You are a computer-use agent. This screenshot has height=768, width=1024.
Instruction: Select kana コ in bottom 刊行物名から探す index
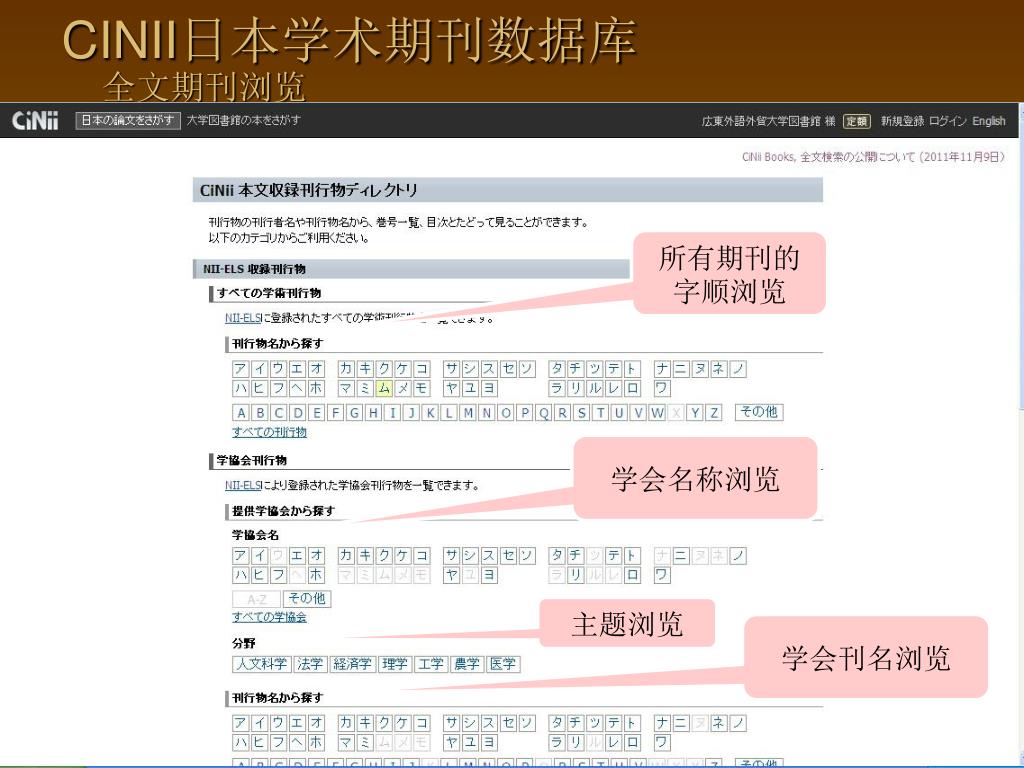tap(422, 724)
